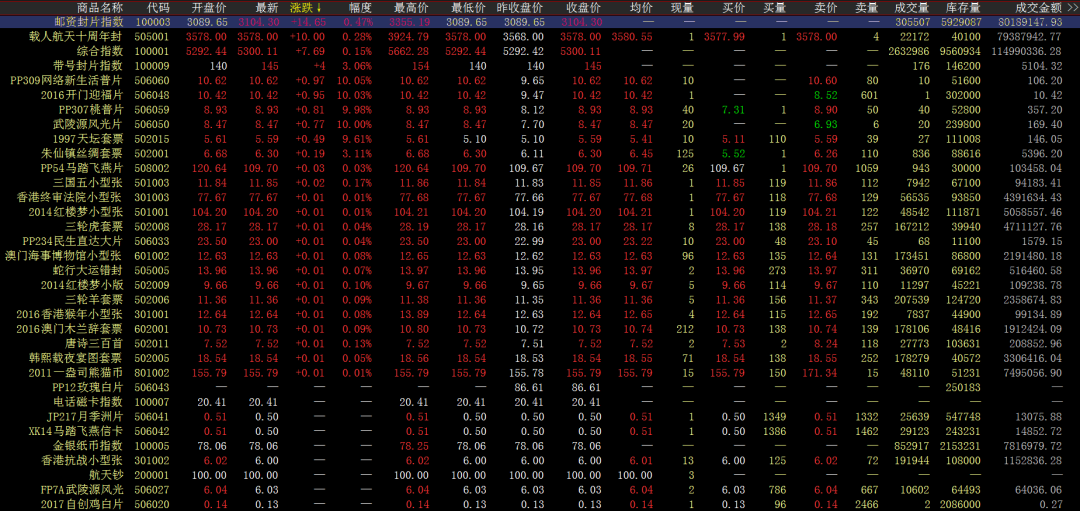Select the 三国五小型张 row
This screenshot has width=1080, height=511.
[540, 183]
